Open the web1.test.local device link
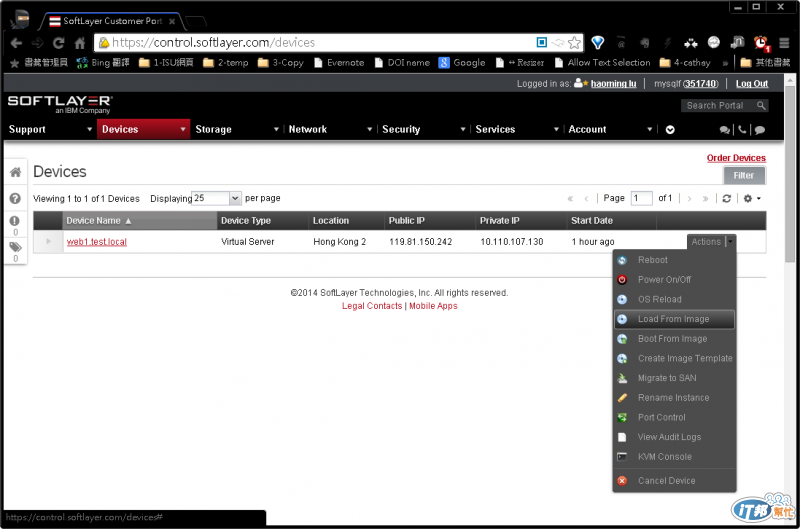 [96, 242]
